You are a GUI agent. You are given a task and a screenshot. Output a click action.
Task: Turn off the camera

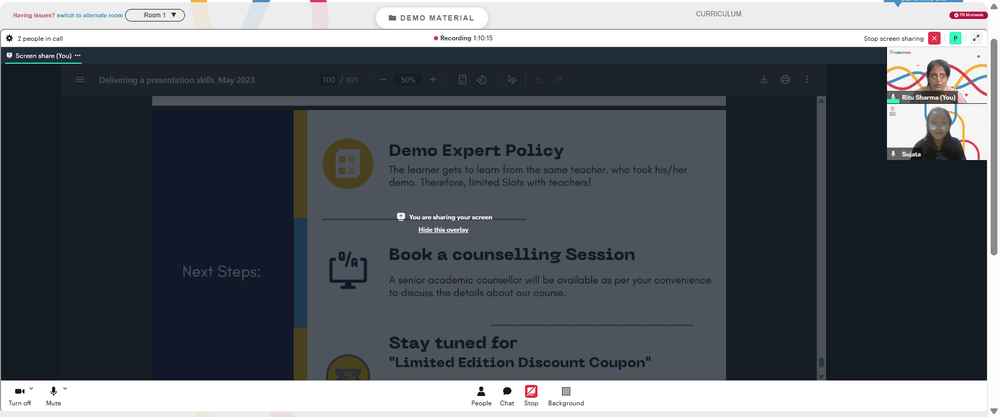19,396
